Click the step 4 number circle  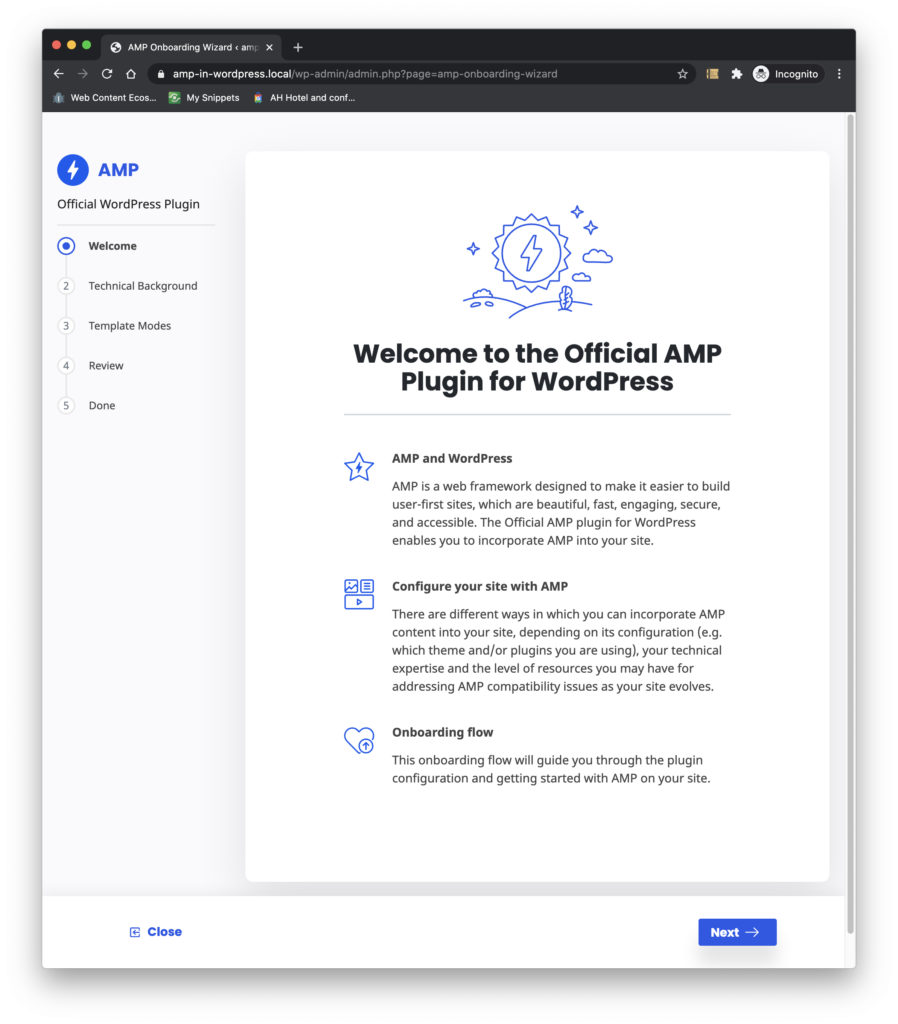click(x=66, y=366)
